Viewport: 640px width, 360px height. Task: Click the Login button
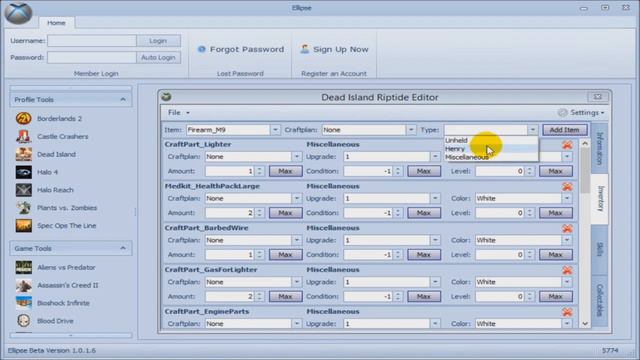pyautogui.click(x=158, y=41)
